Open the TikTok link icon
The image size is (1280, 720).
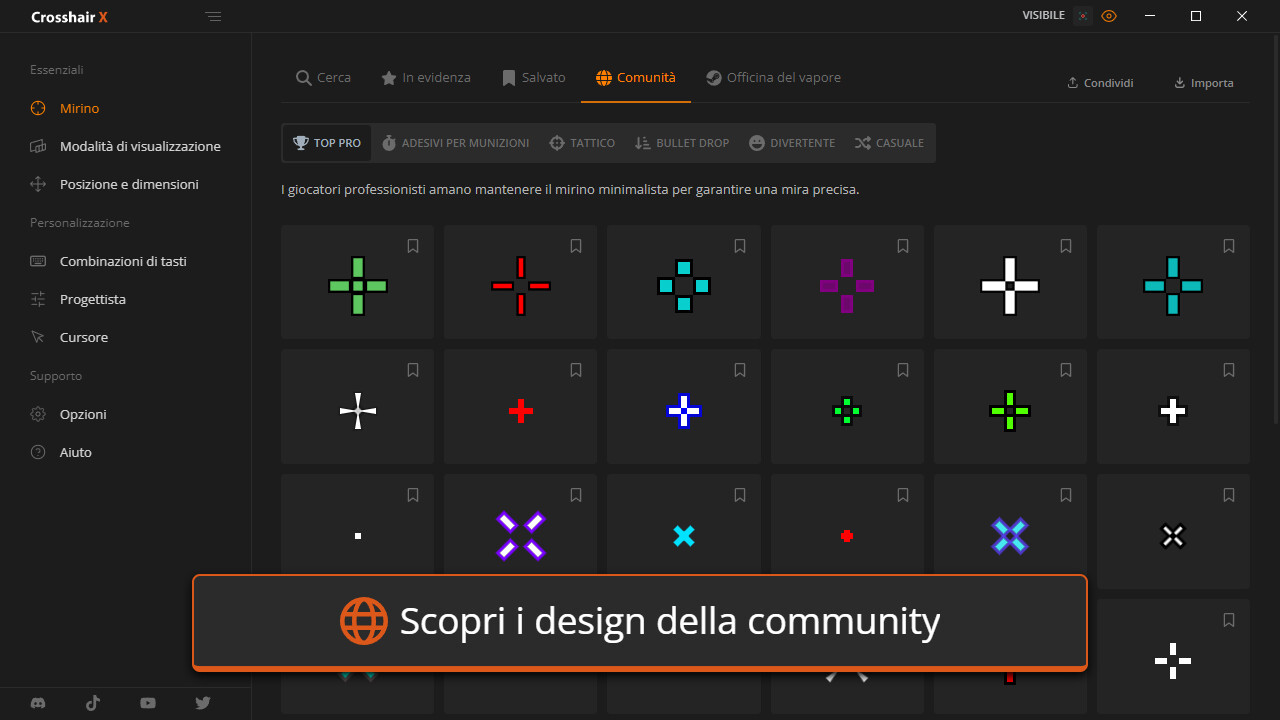[x=93, y=703]
